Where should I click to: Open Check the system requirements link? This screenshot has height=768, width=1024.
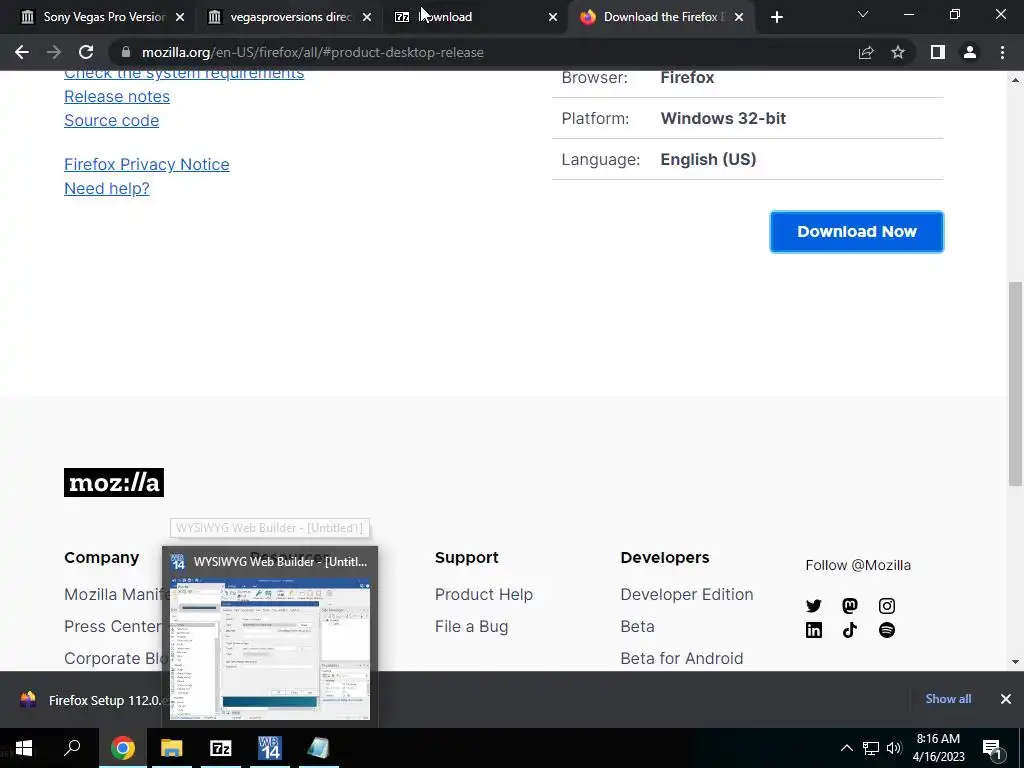pos(184,73)
